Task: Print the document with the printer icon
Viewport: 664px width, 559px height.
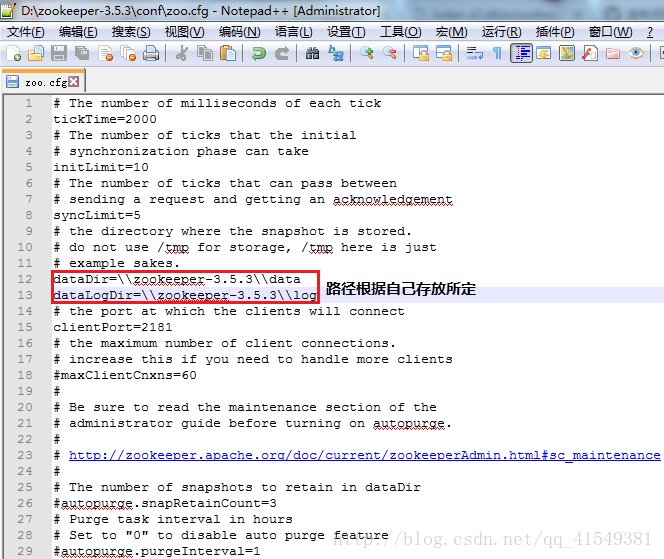Action: point(151,53)
